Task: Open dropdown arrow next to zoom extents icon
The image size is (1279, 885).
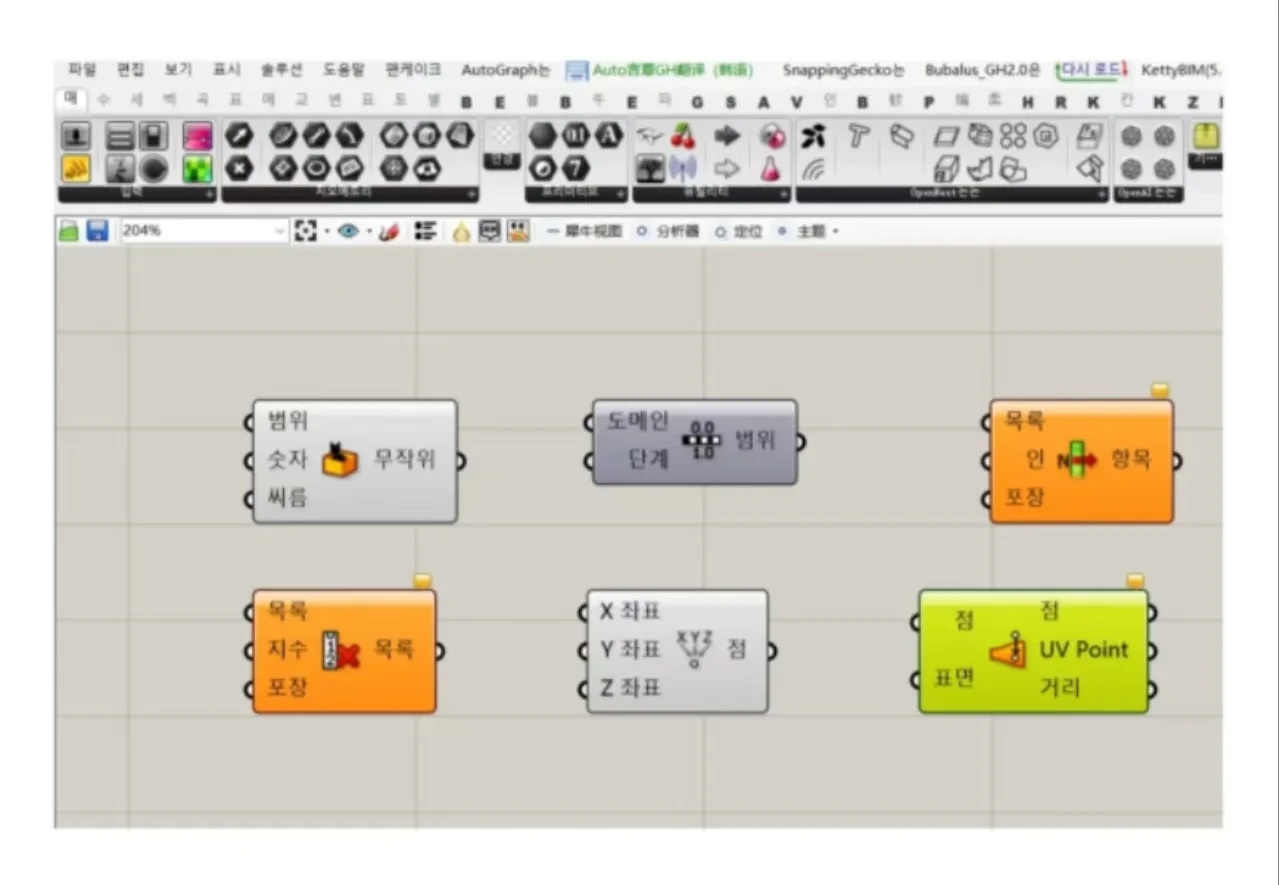Action: coord(326,232)
